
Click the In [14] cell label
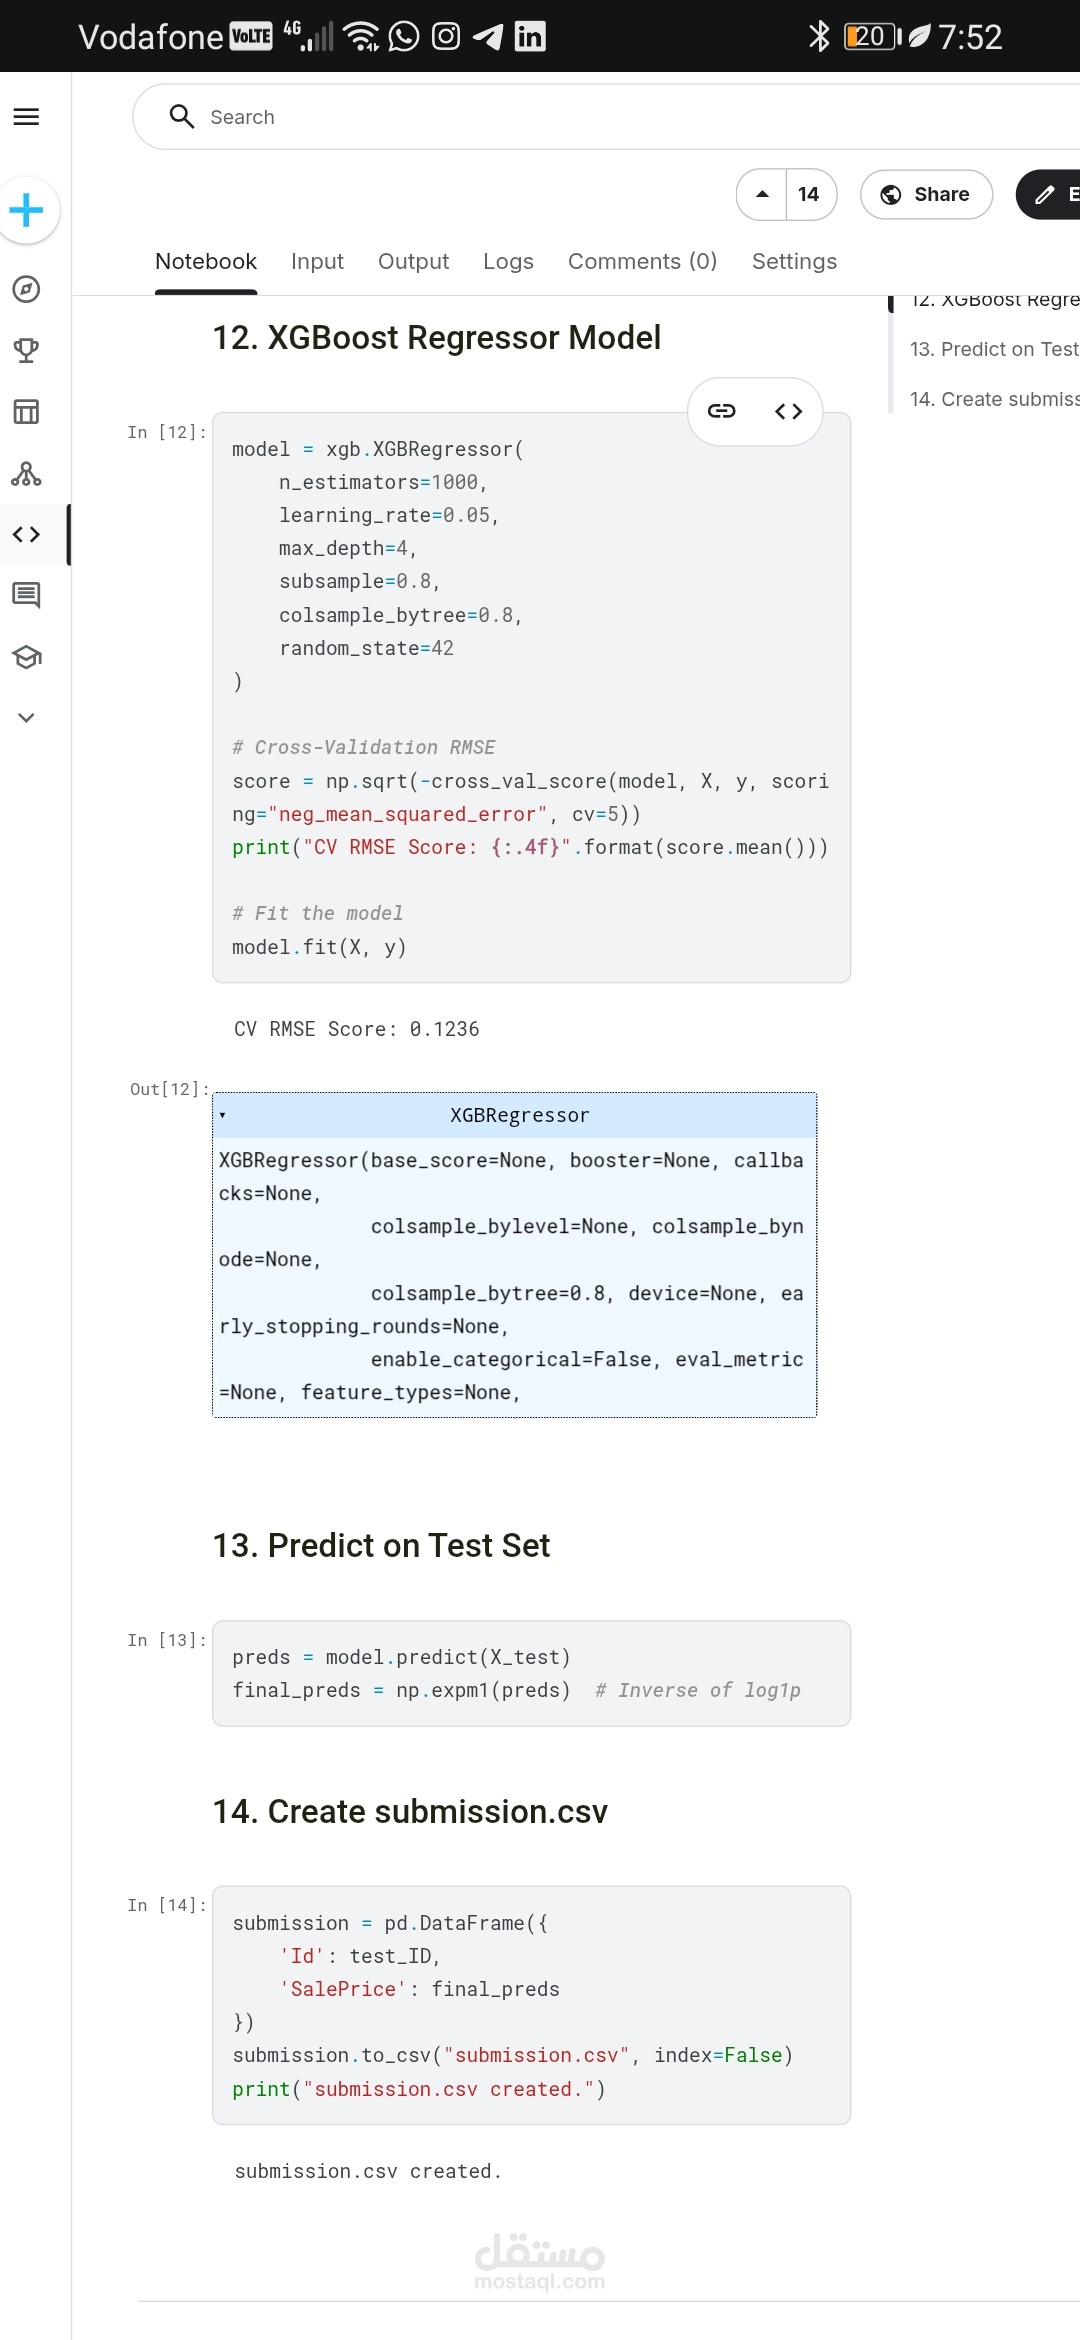pos(166,1905)
